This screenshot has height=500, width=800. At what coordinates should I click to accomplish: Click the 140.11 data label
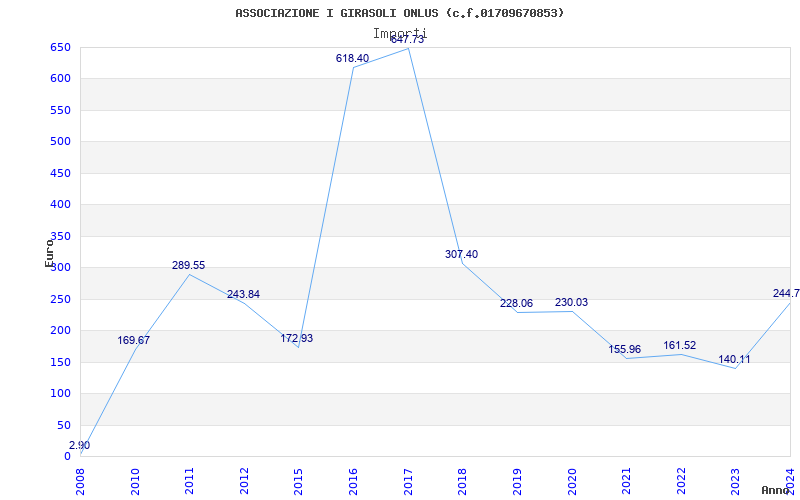pos(734,359)
